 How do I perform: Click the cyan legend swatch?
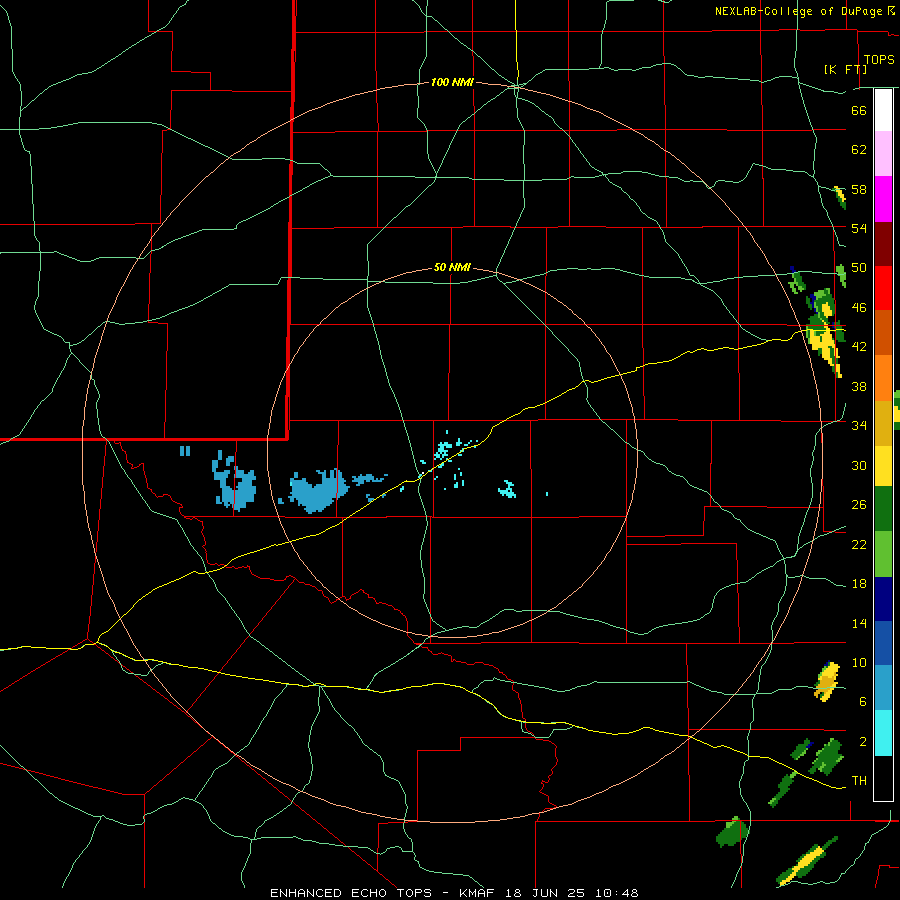(x=883, y=733)
